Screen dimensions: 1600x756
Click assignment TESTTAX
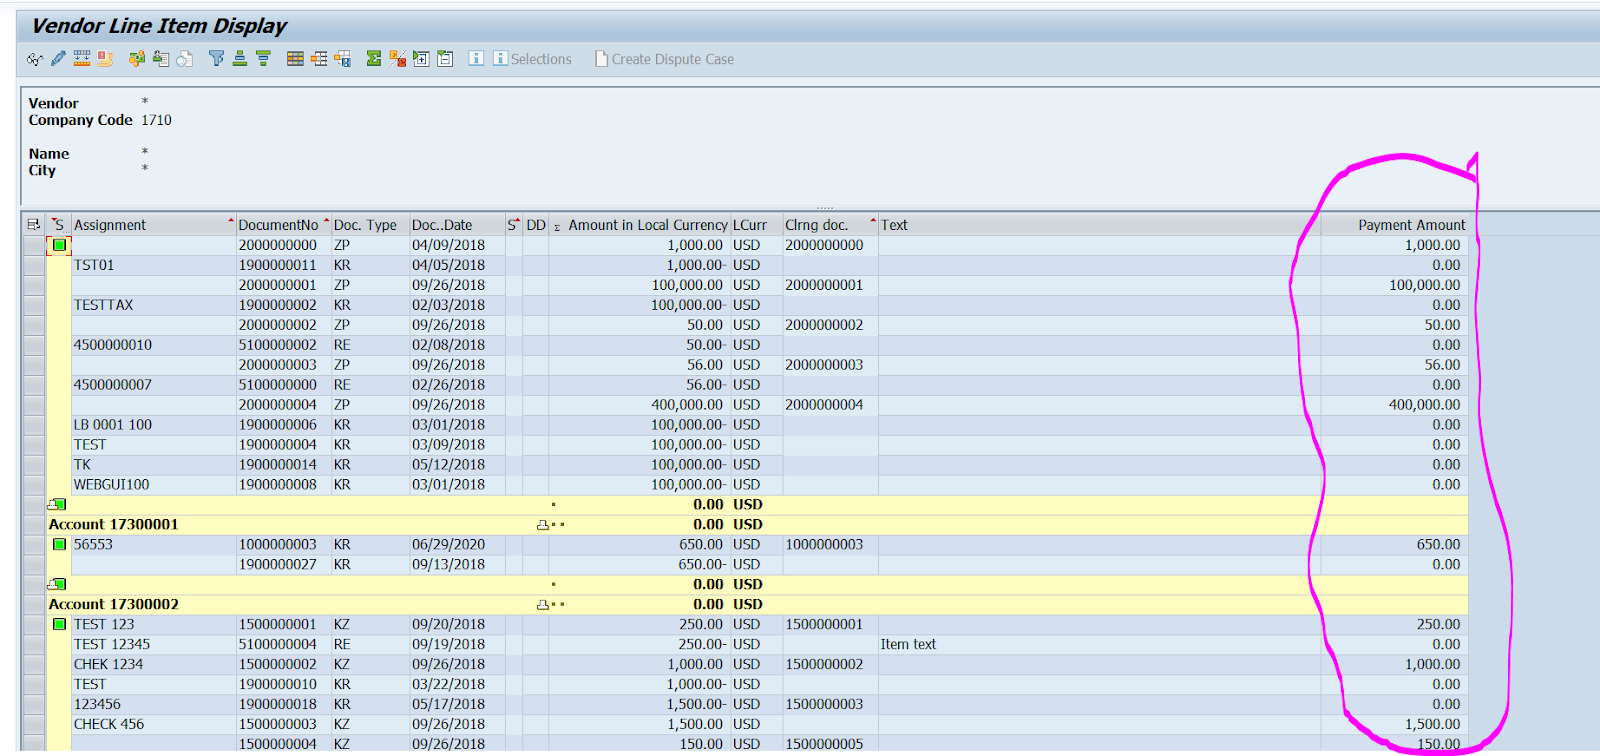click(103, 305)
